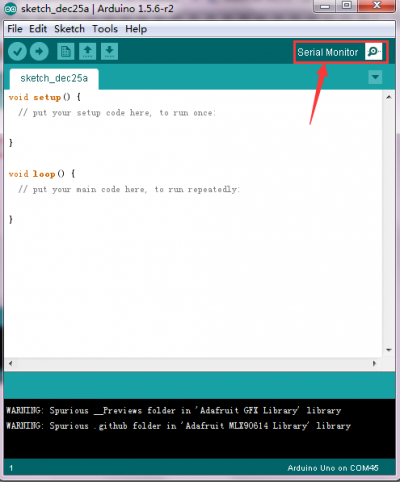This screenshot has width=400, height=482.
Task: Open the Help menu
Action: (136, 29)
